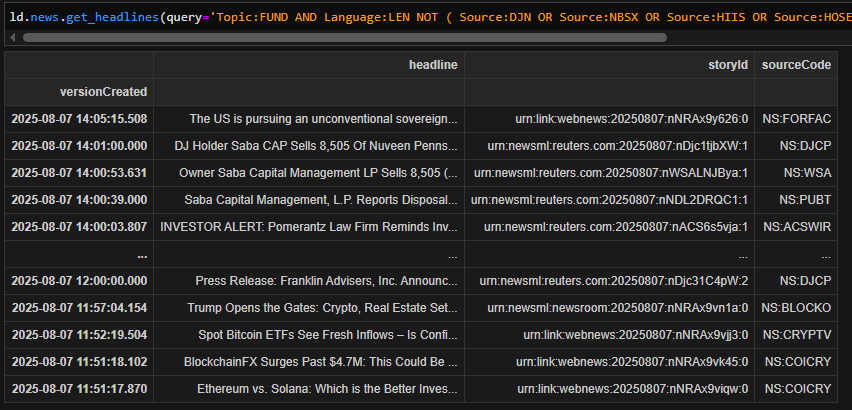Click storyId ending nACS6s5vja:1

pos(616,227)
